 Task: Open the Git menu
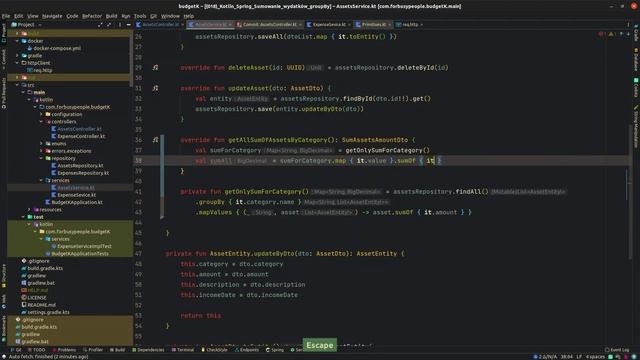153,16
